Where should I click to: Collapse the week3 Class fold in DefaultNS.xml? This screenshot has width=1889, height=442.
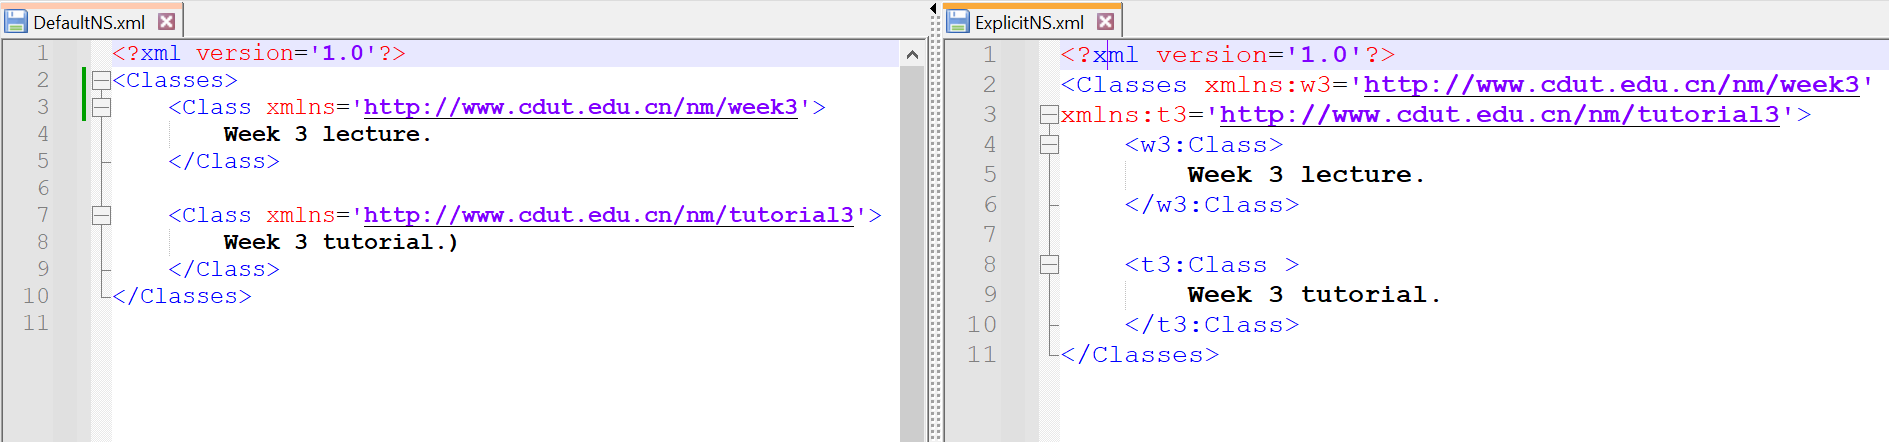[101, 107]
